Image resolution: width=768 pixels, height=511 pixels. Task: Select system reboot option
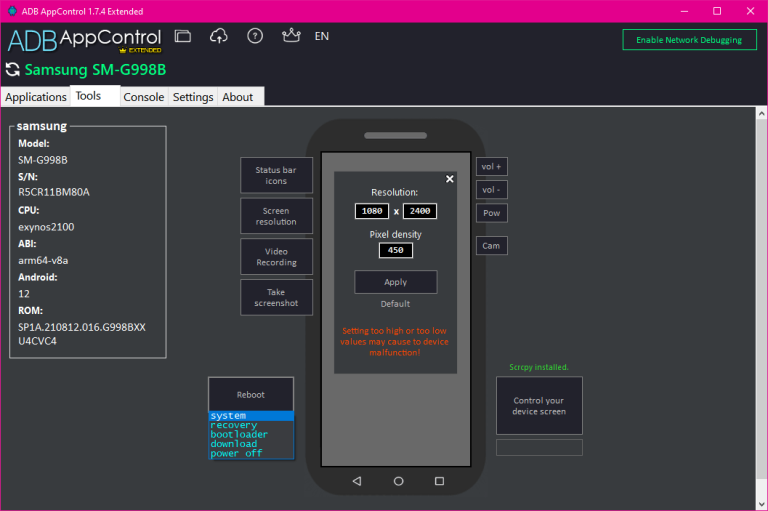(x=251, y=416)
